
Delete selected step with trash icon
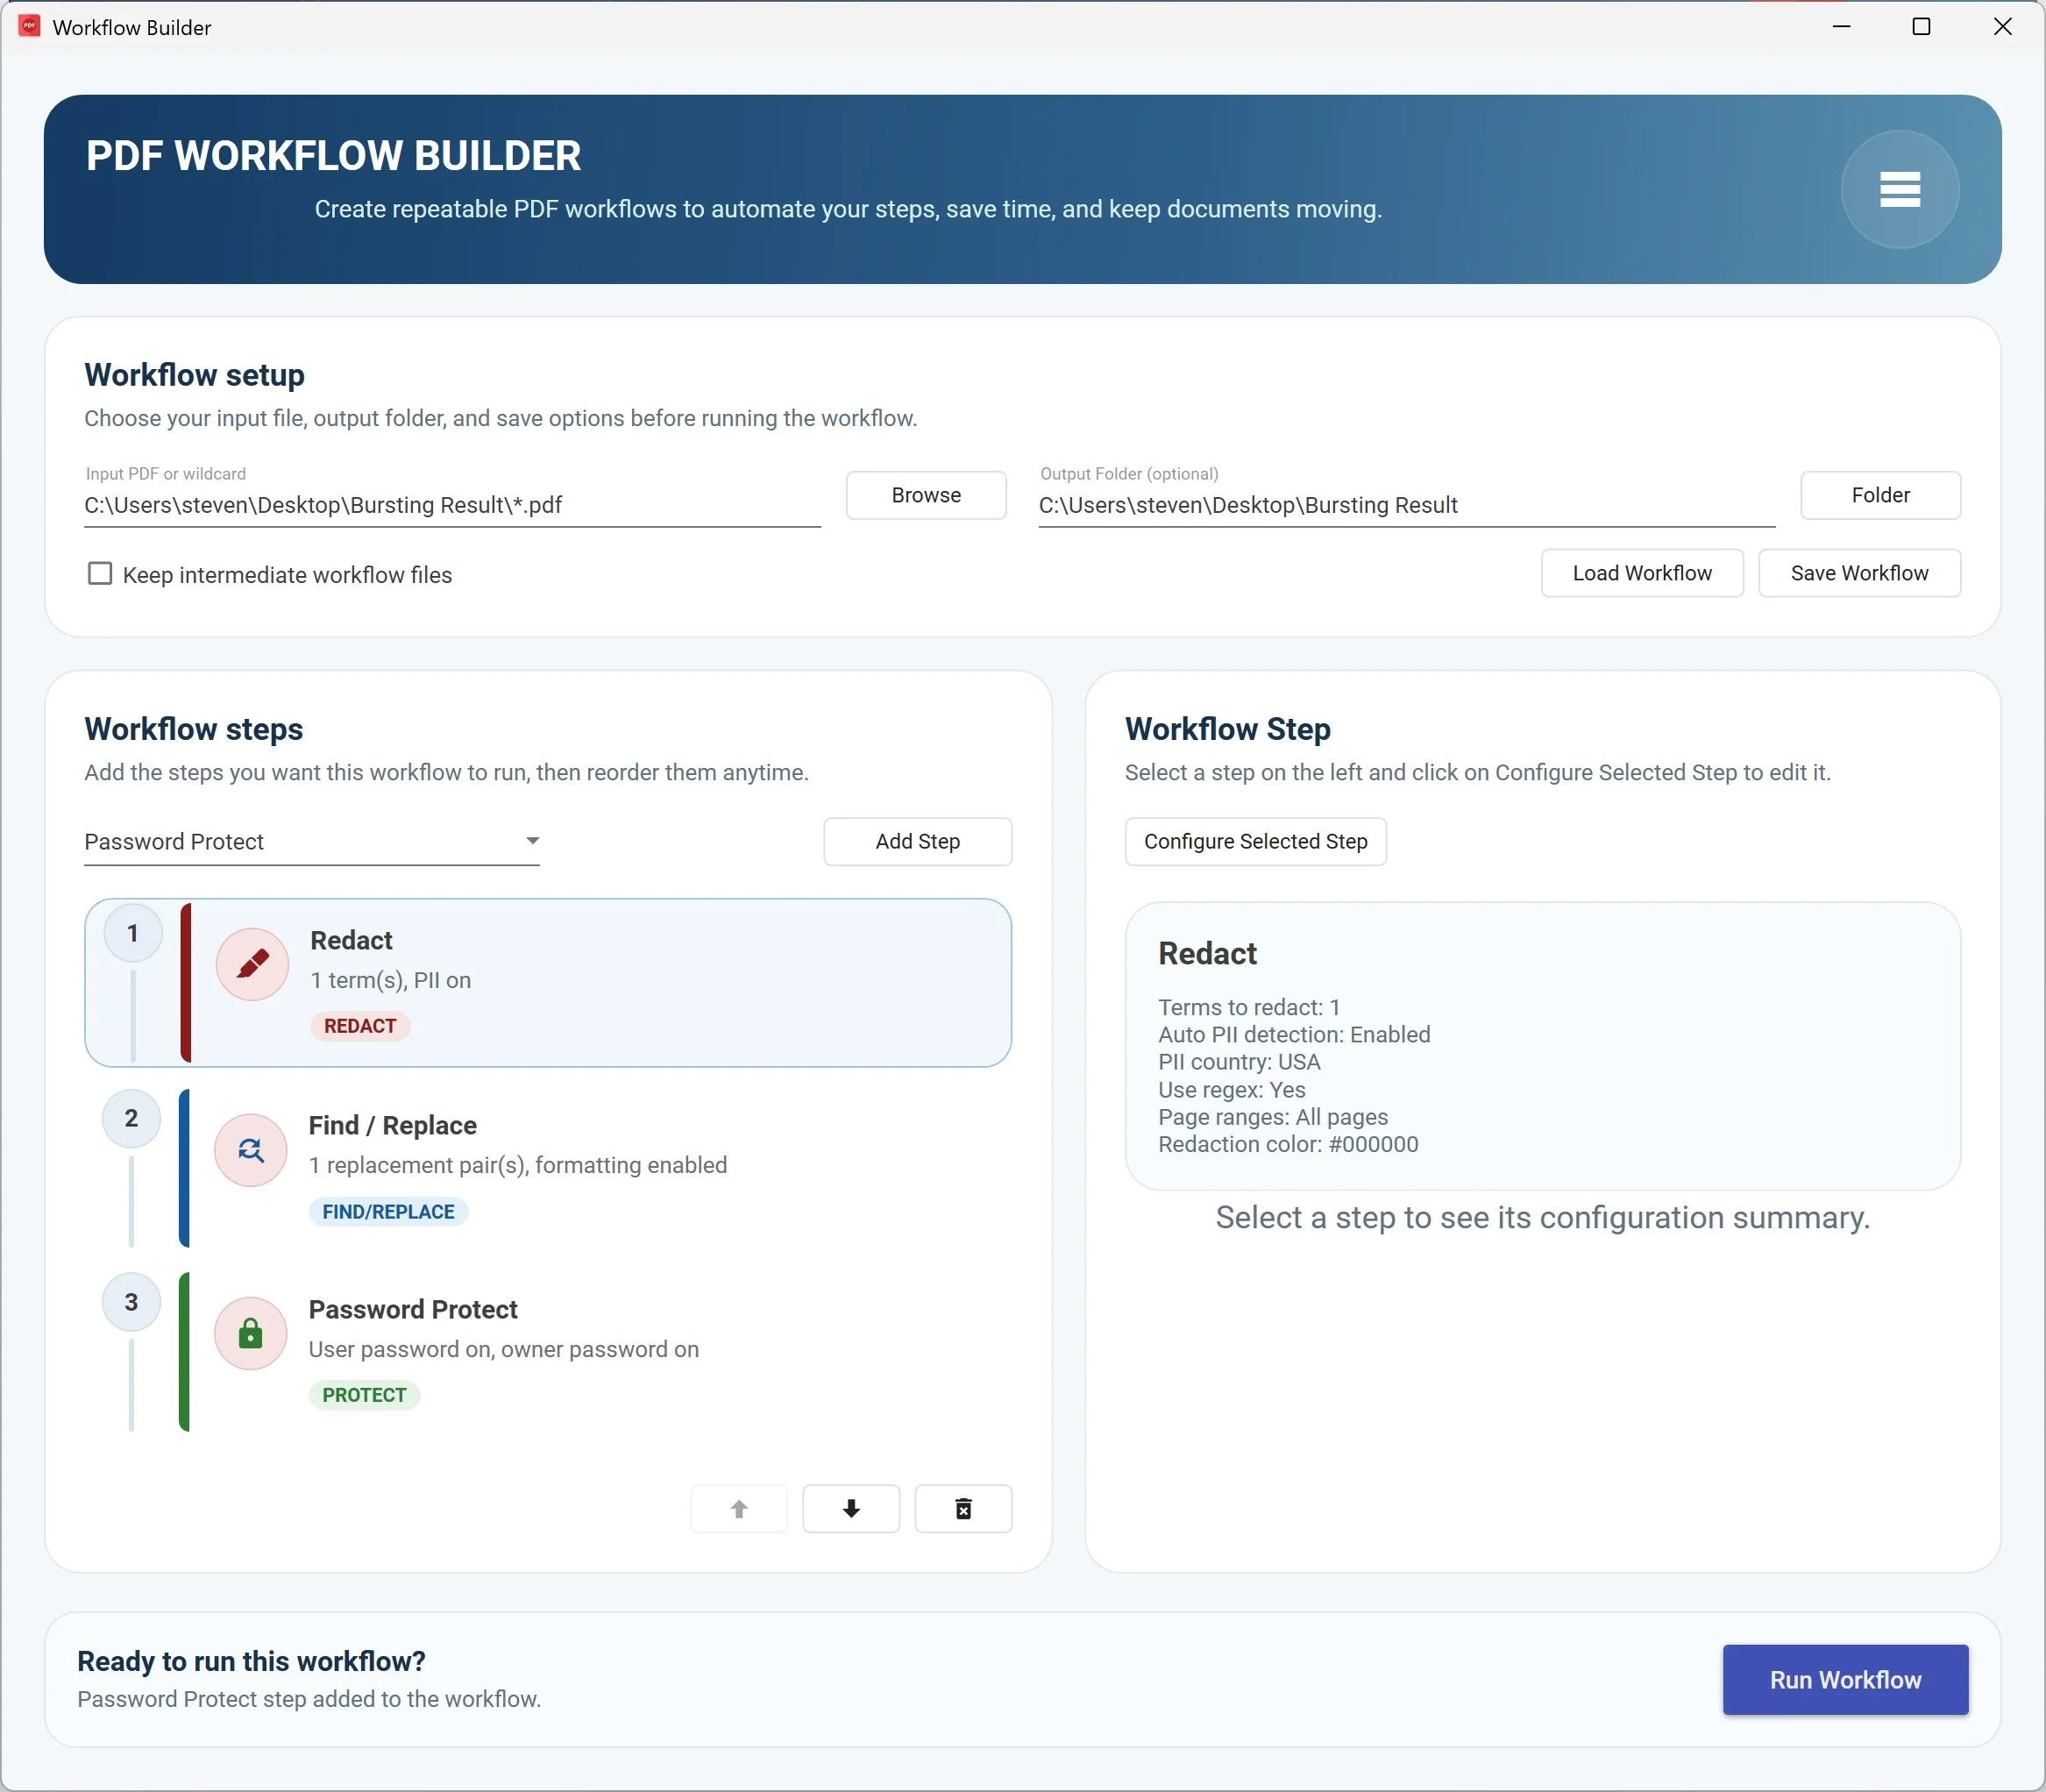[963, 1508]
